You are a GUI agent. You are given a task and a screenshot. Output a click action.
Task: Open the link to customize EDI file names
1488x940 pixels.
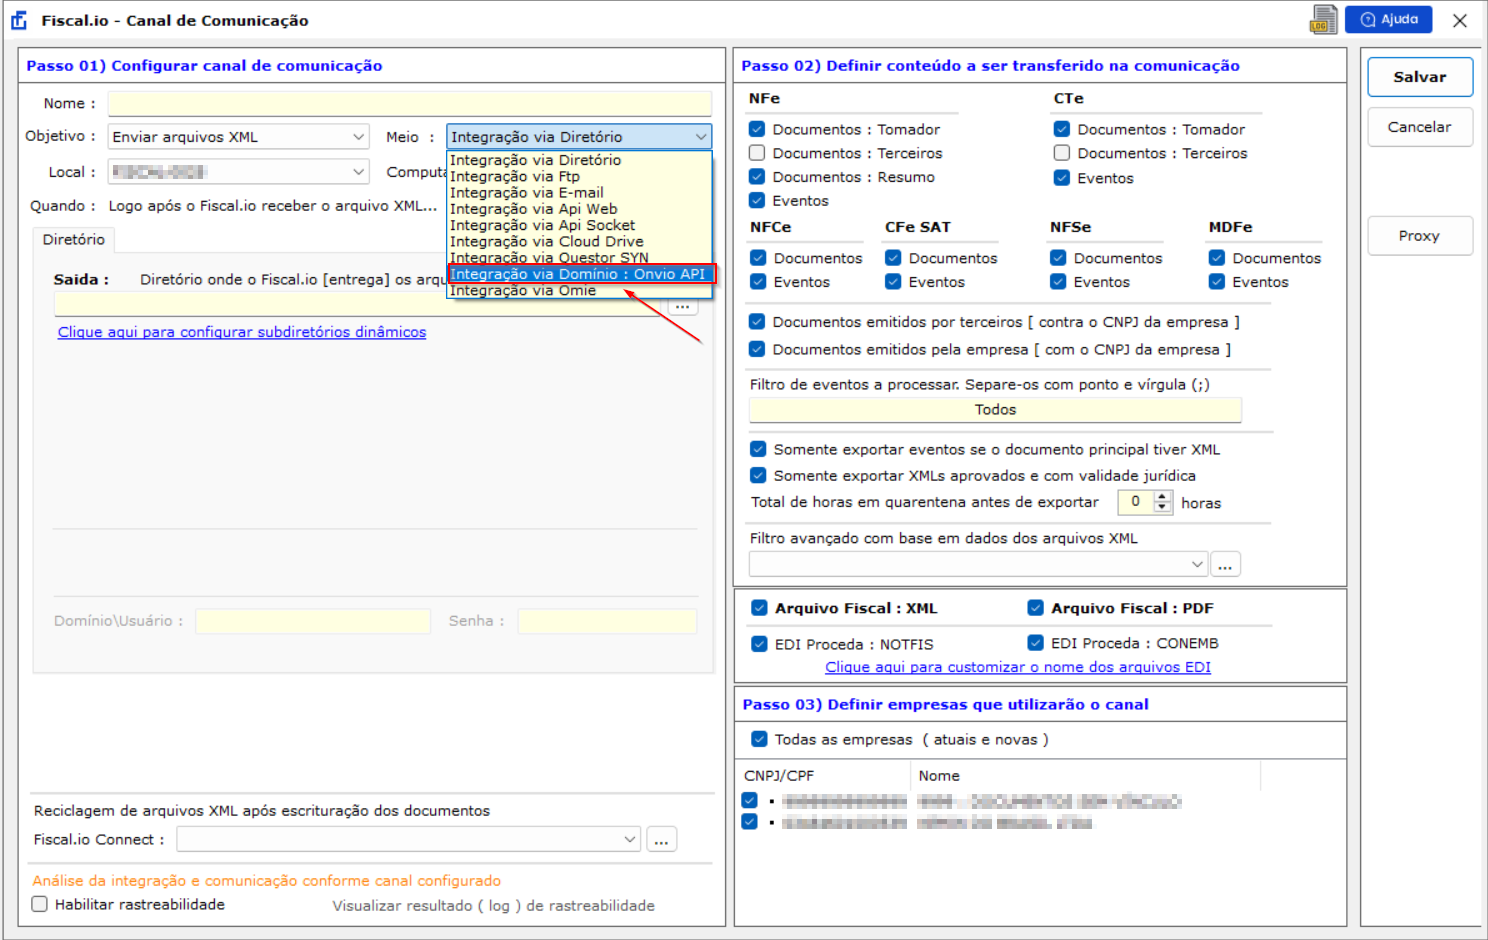(1018, 667)
